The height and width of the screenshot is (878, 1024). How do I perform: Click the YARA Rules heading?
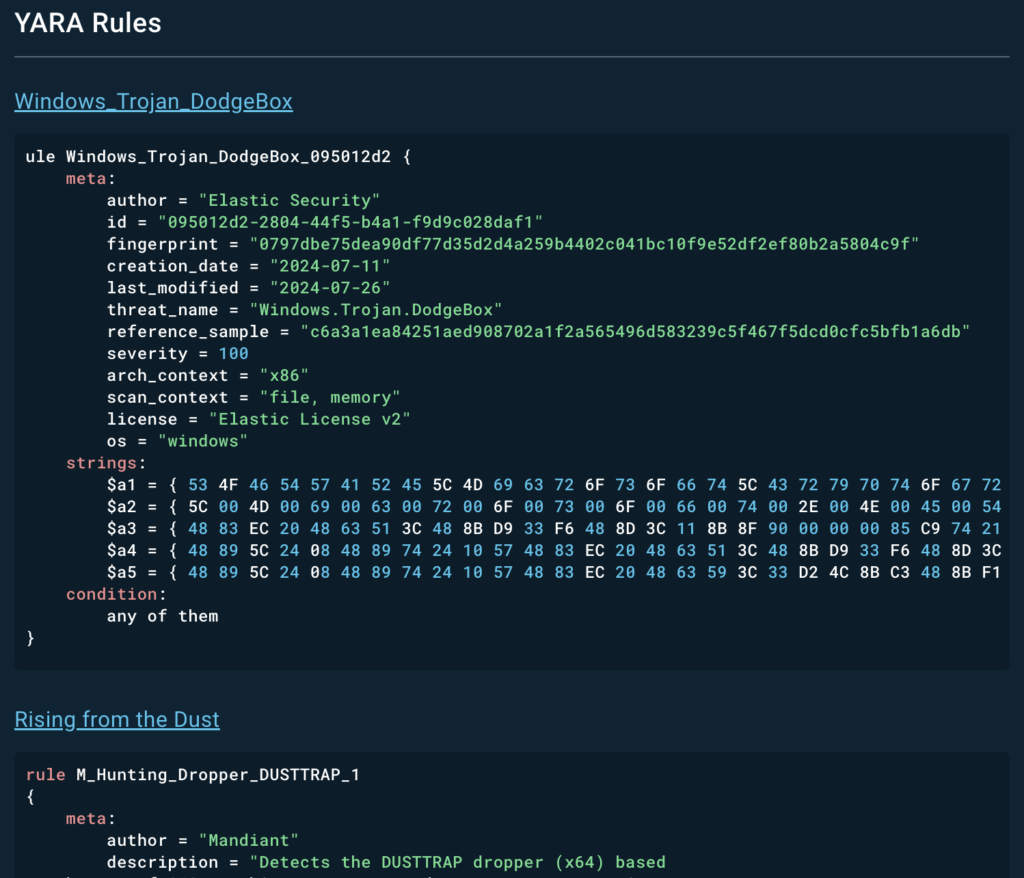point(88,23)
